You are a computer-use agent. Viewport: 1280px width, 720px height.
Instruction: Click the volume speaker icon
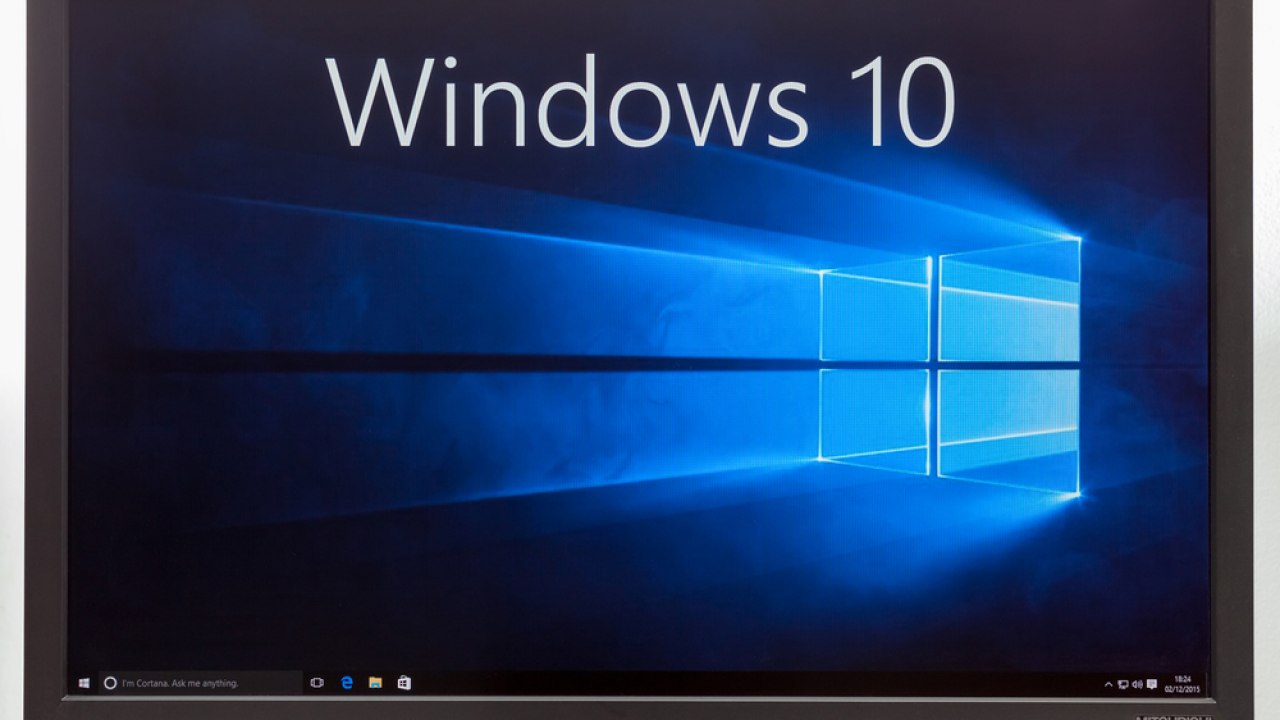[1137, 685]
